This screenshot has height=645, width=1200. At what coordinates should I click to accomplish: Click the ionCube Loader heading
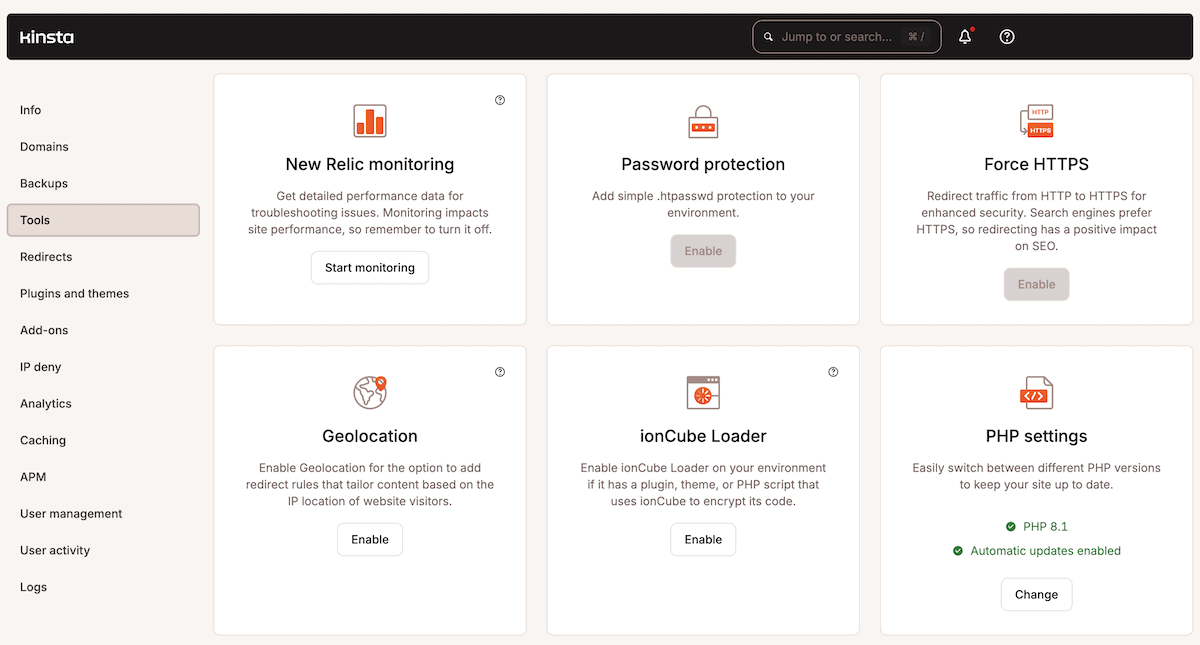pos(703,436)
